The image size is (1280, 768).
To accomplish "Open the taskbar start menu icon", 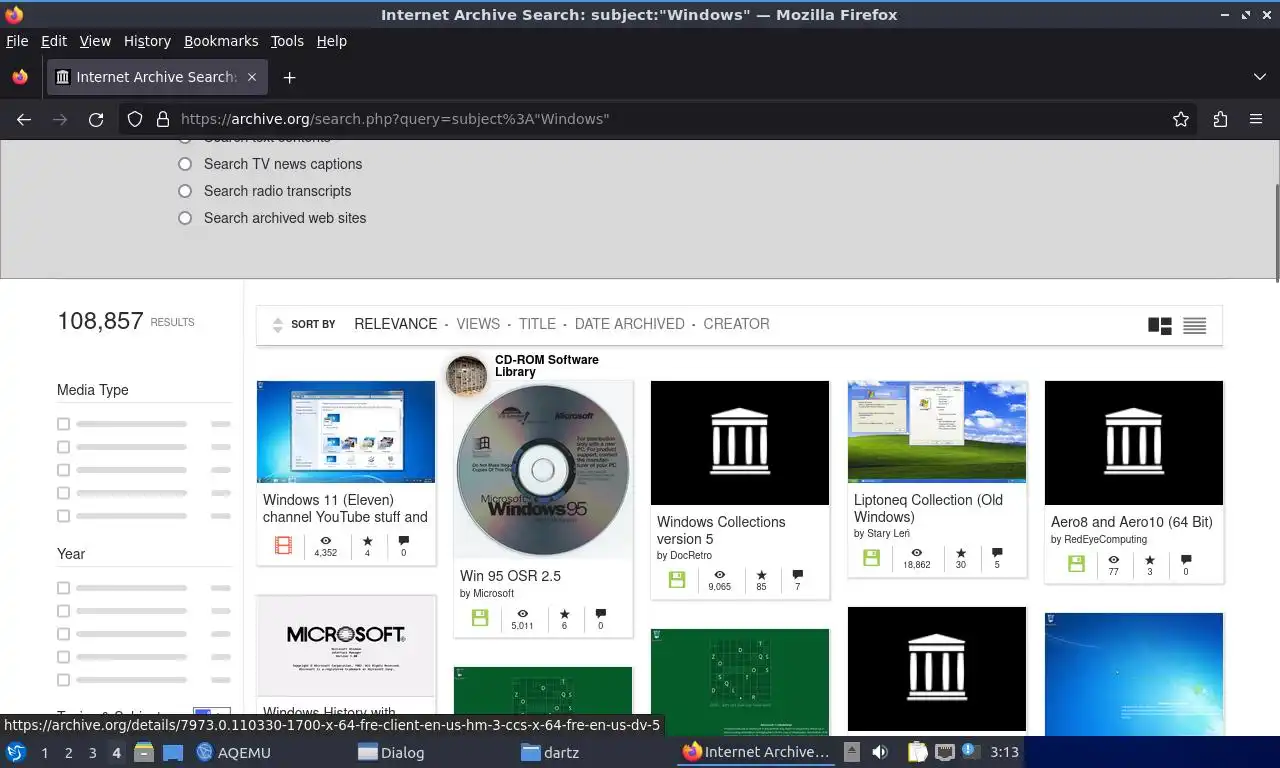I will pyautogui.click(x=16, y=752).
